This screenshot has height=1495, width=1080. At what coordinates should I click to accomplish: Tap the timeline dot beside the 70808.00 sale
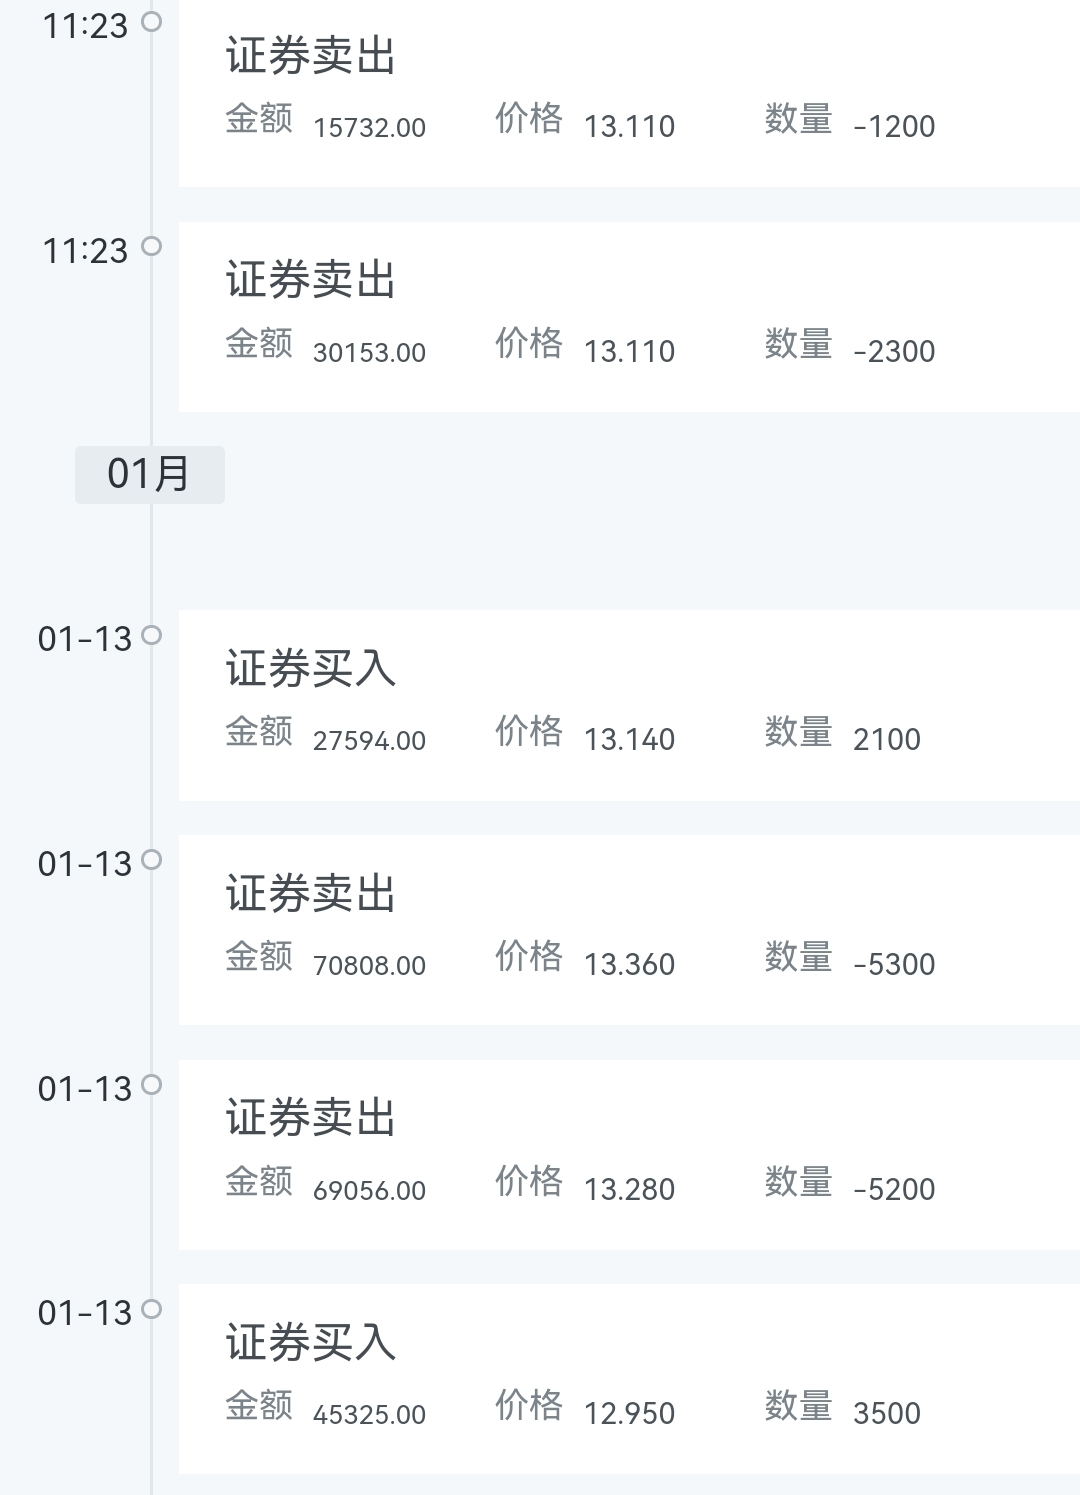(152, 860)
